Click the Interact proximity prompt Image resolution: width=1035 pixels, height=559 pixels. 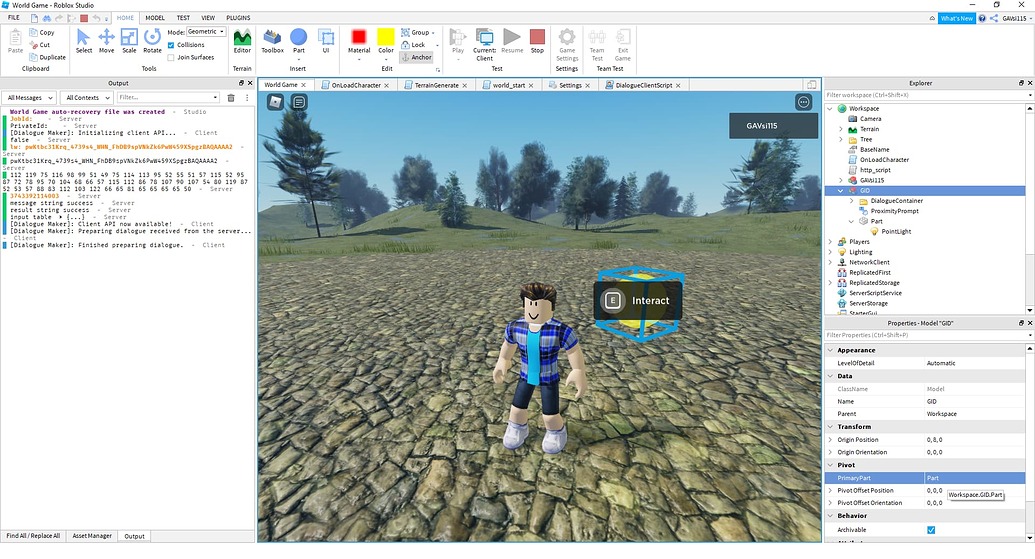pos(637,301)
